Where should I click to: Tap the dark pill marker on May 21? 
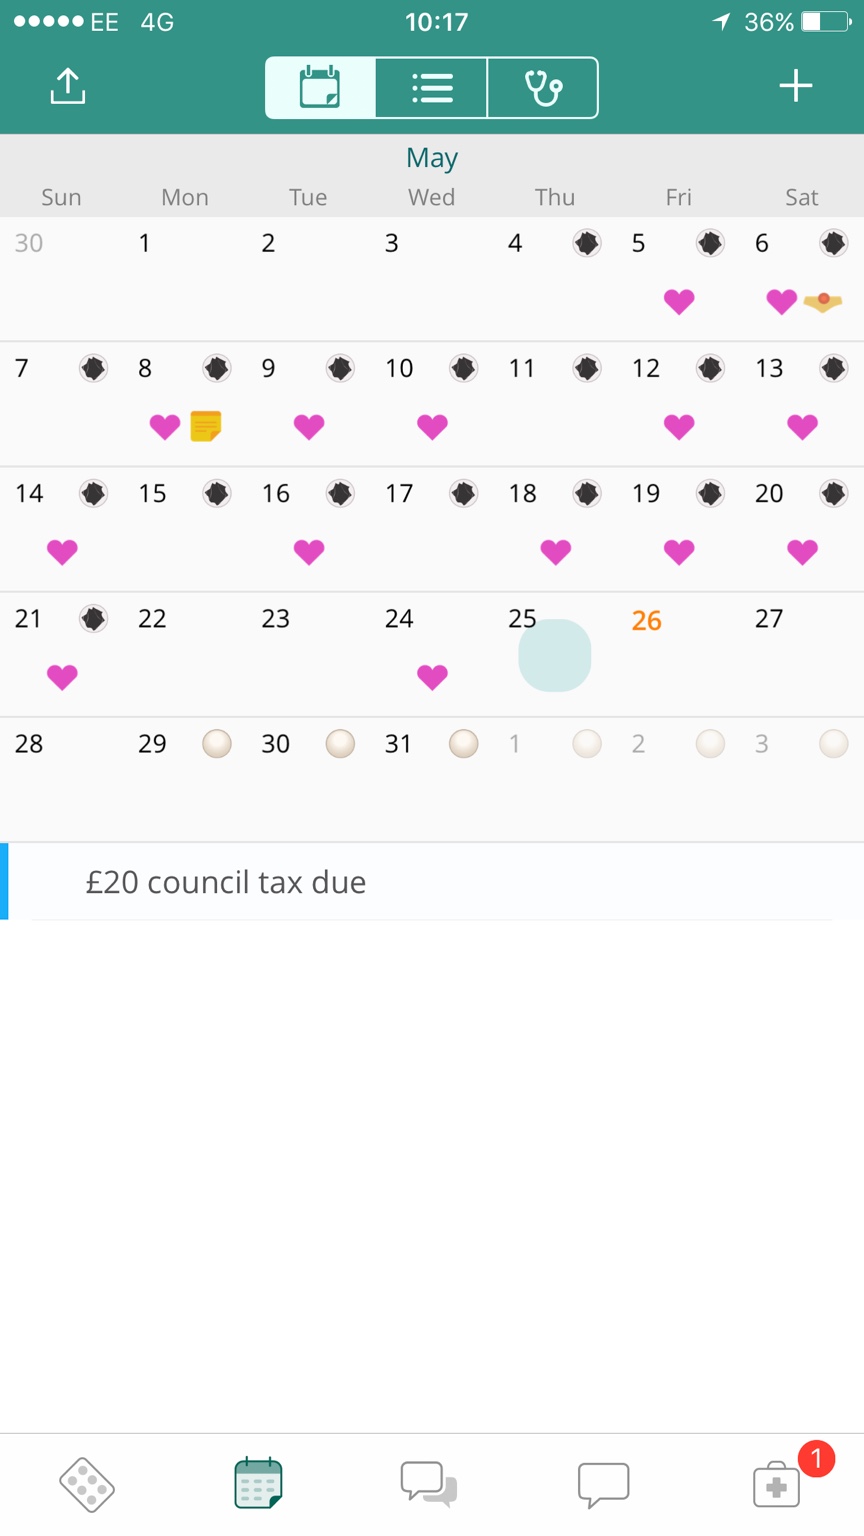point(93,619)
